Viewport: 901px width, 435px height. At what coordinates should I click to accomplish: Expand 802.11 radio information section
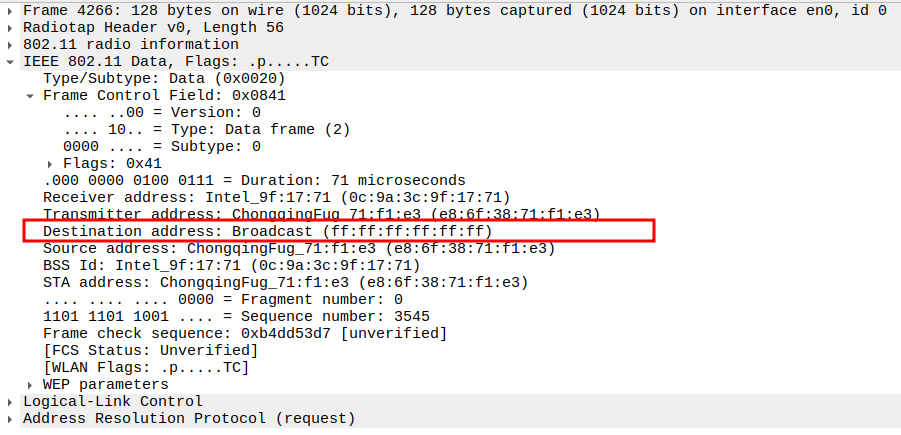tap(11, 45)
